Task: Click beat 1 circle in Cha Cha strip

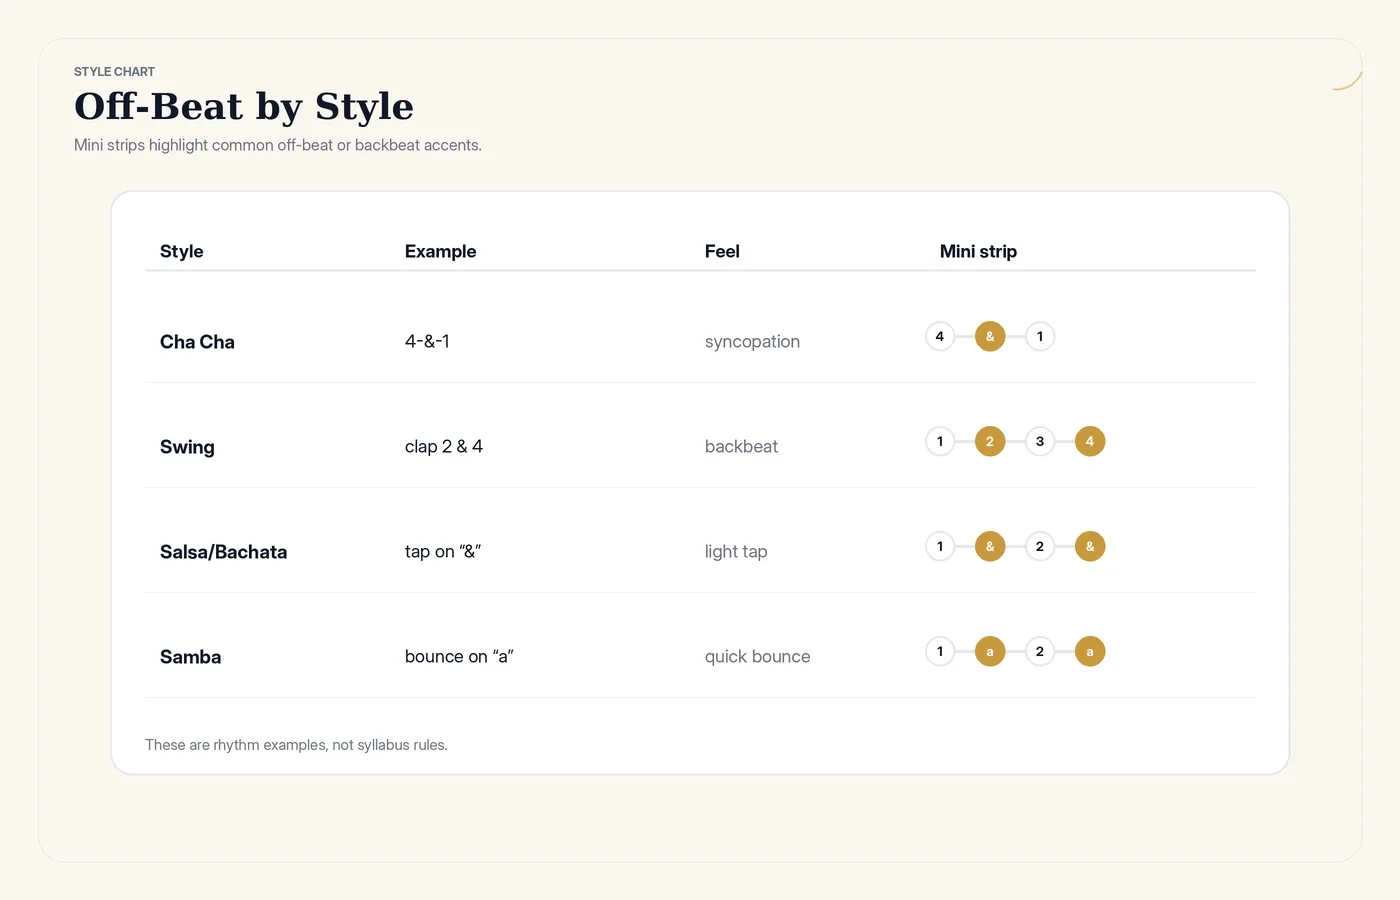Action: tap(1040, 337)
